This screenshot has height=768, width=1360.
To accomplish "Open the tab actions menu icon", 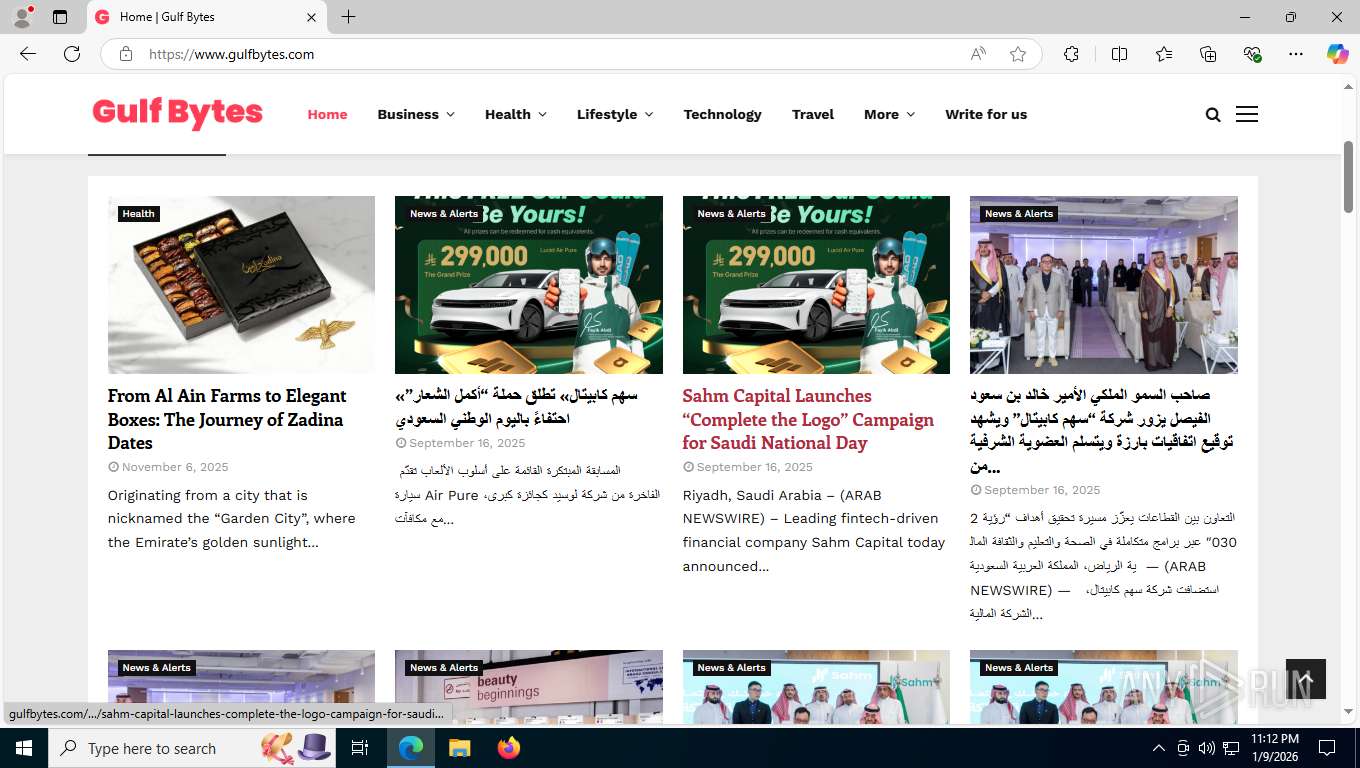I will (x=60, y=17).
